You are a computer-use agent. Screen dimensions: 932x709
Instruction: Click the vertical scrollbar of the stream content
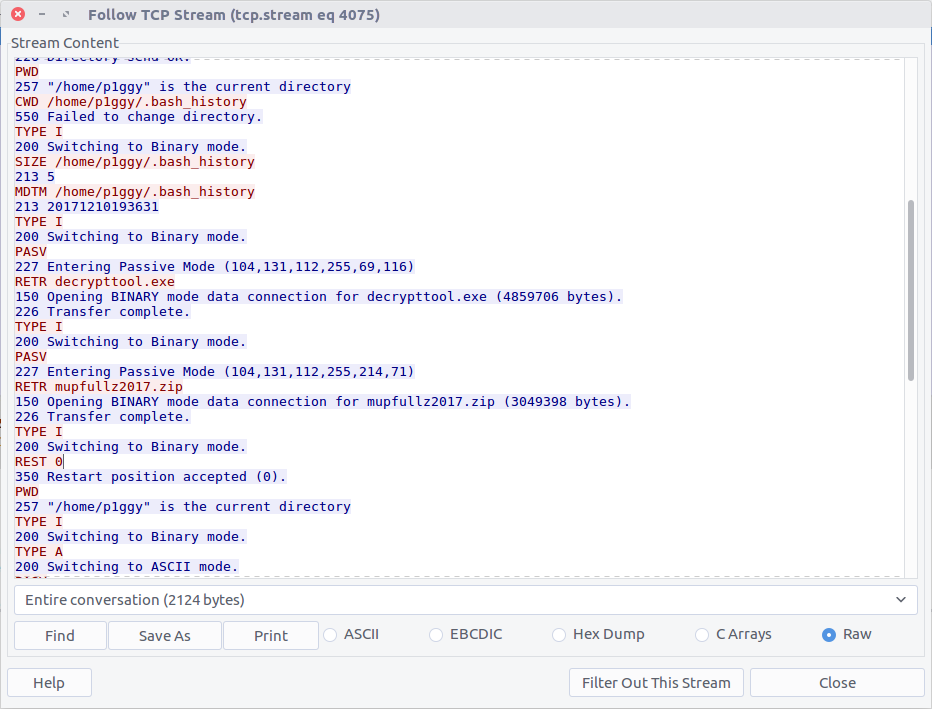click(x=910, y=290)
